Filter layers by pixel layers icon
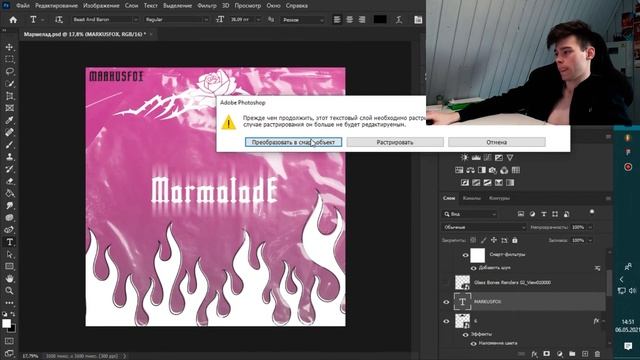The height and width of the screenshot is (360, 640). pos(521,214)
